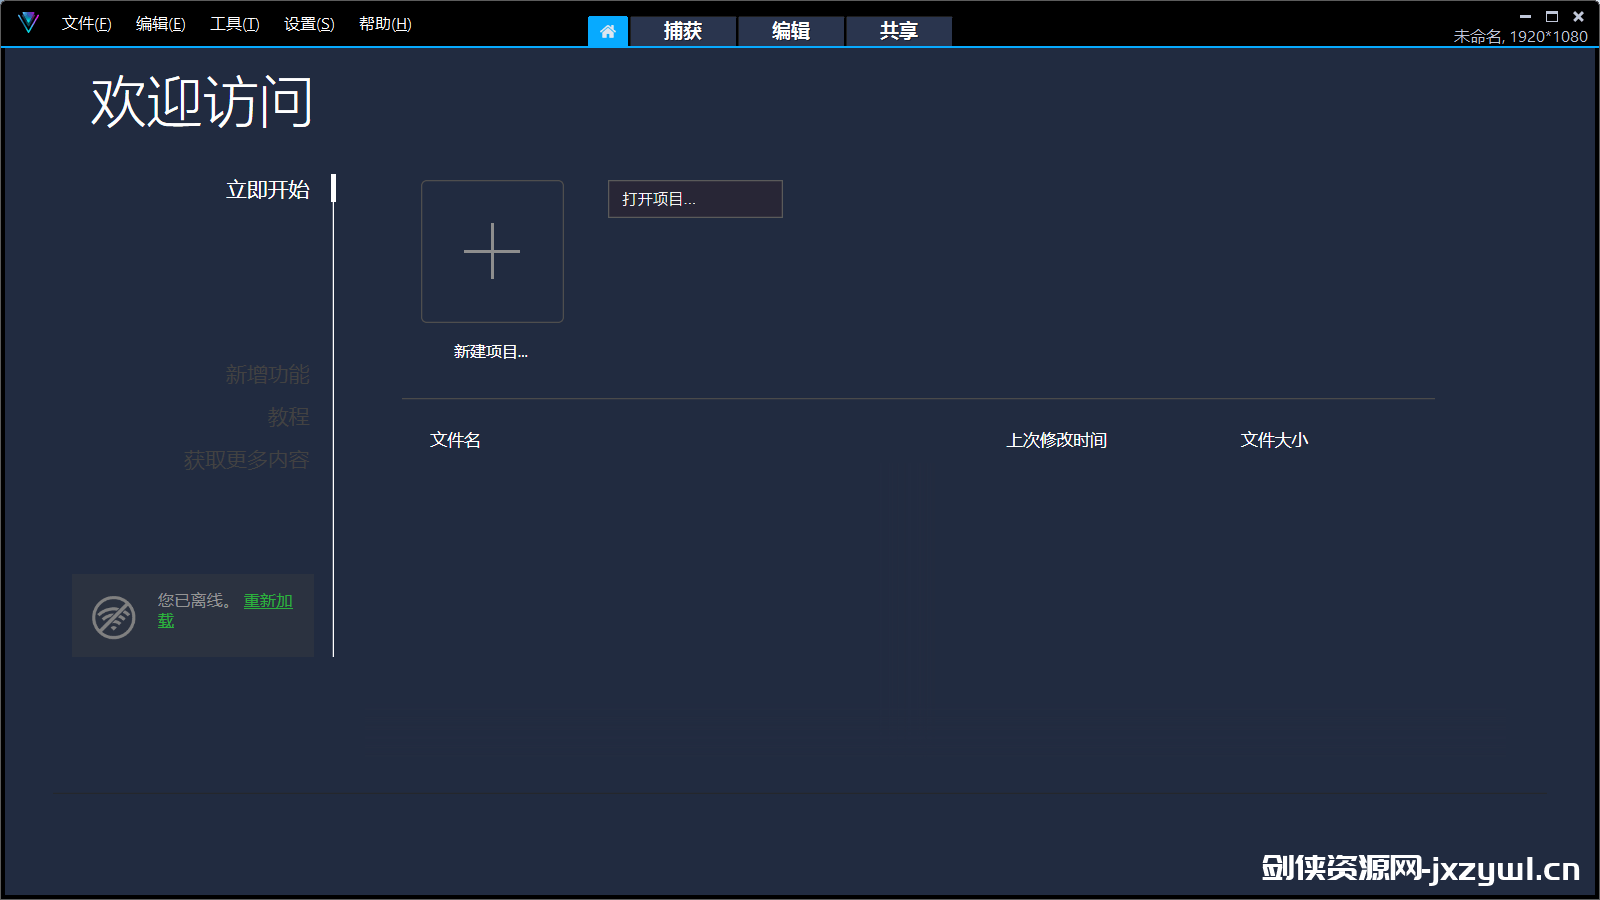1600x900 pixels.
Task: Switch to the 共享 tab
Action: 899,31
